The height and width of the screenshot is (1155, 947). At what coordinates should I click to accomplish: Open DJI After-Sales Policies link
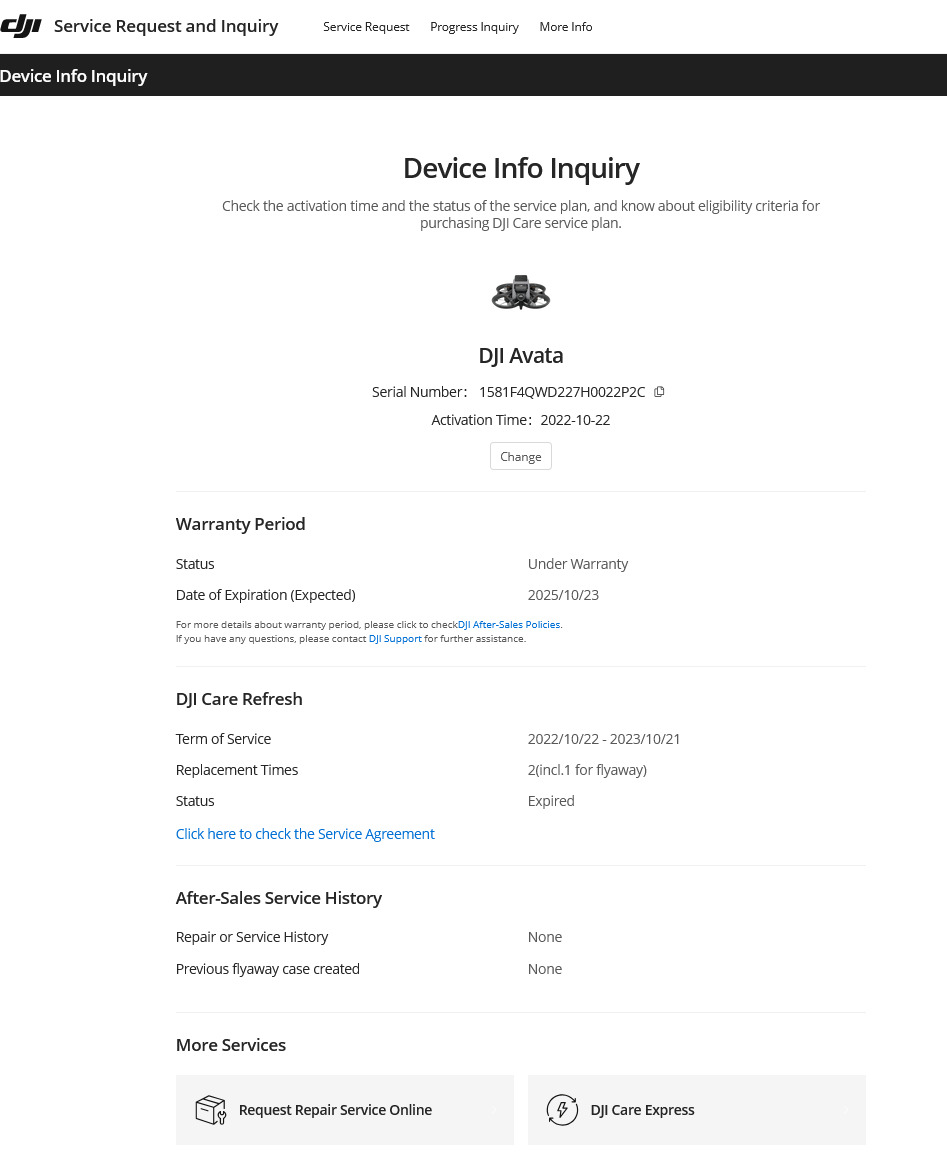[x=509, y=625]
